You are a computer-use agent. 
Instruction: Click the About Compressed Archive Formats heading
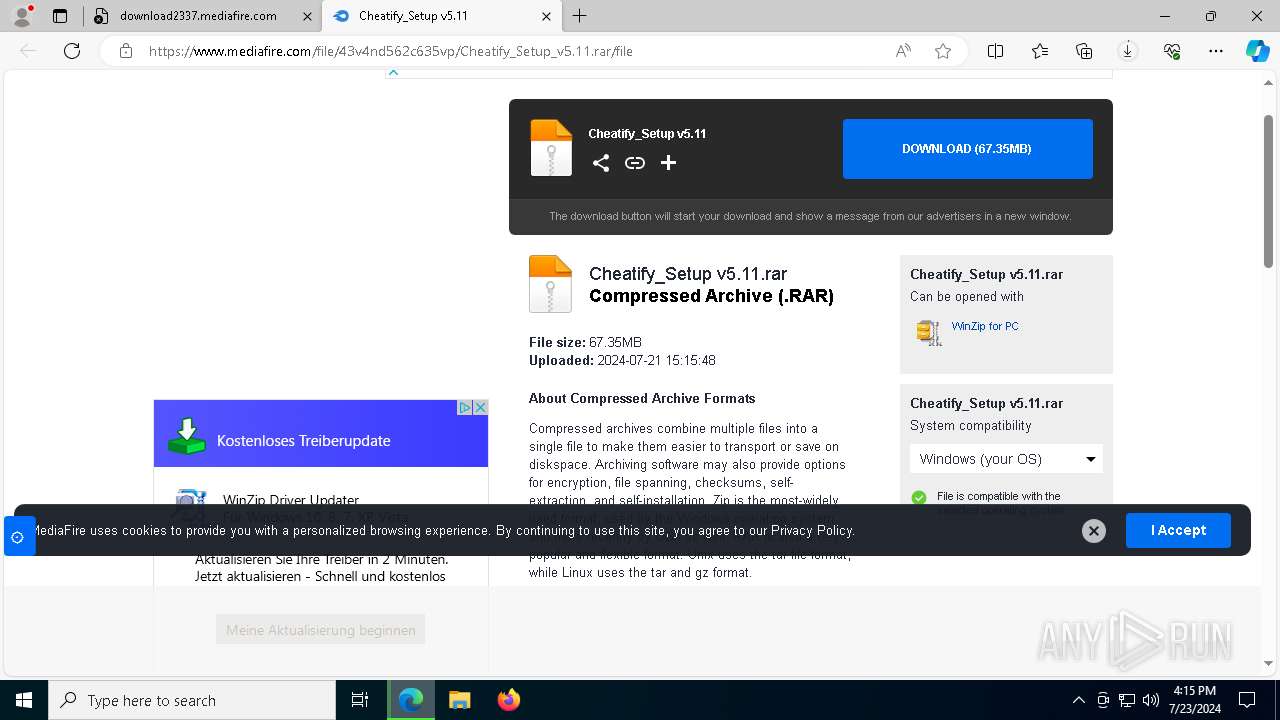642,398
